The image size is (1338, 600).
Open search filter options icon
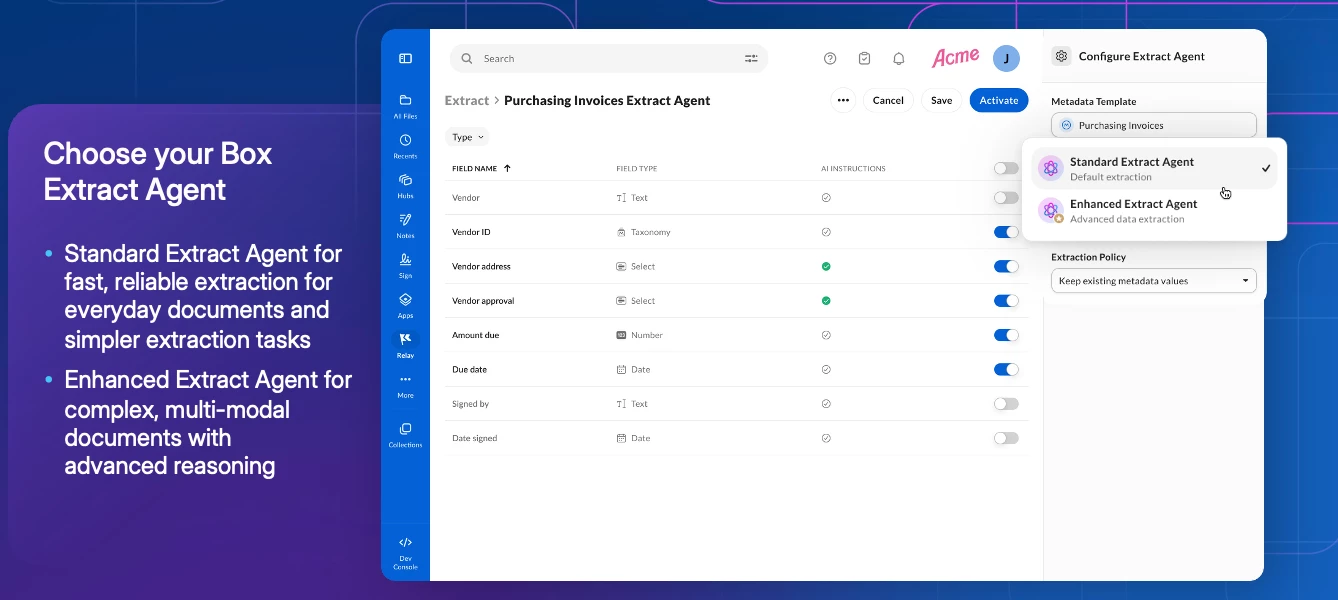click(751, 58)
